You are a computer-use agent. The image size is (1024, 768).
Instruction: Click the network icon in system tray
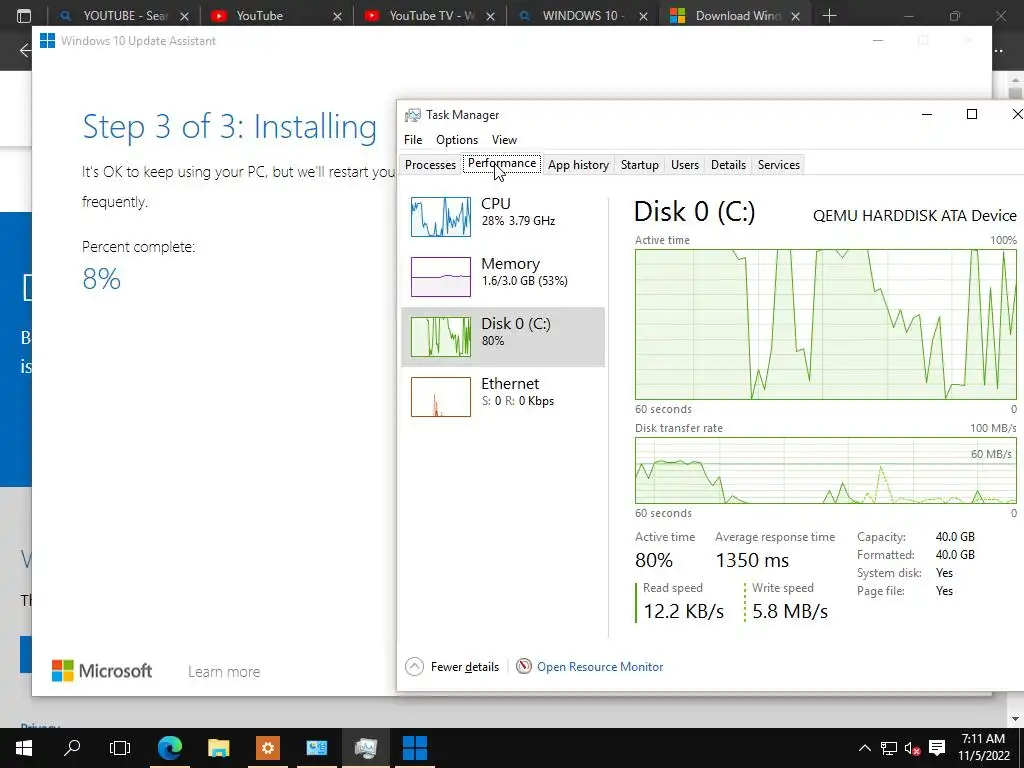tap(888, 748)
